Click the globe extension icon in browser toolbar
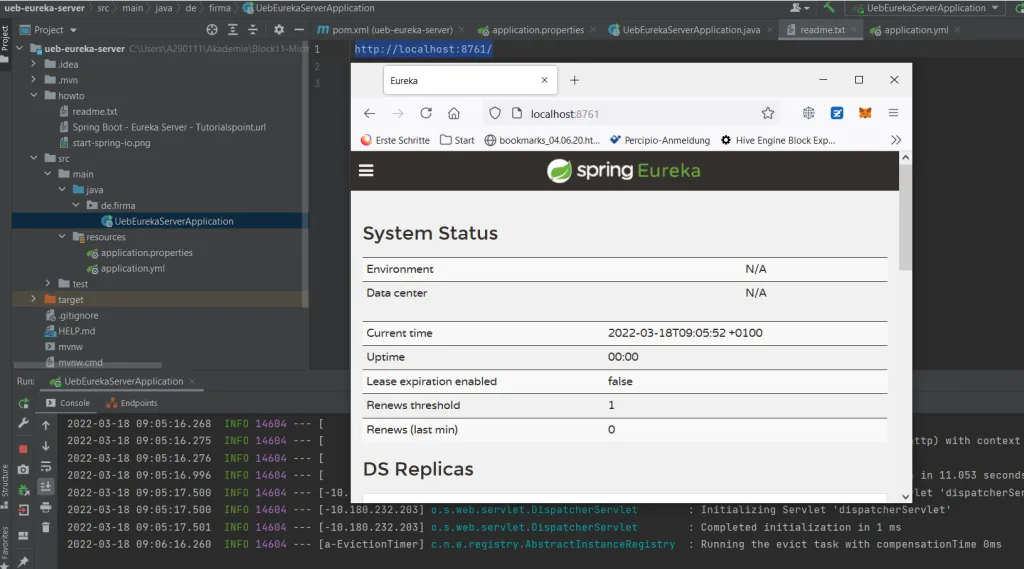Image resolution: width=1024 pixels, height=569 pixels. pos(808,113)
